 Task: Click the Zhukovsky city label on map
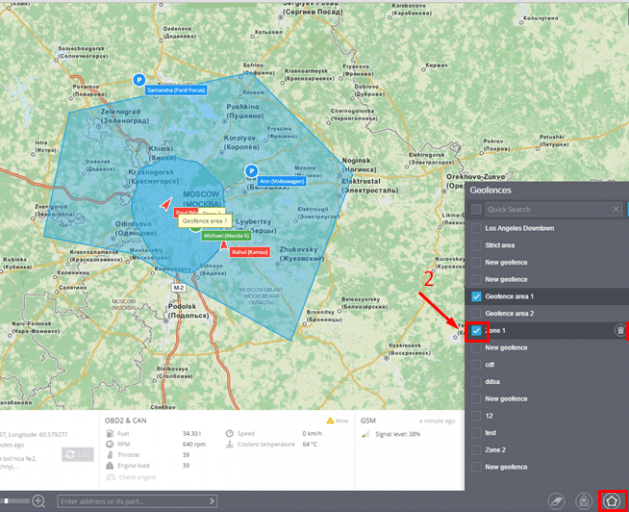tap(302, 254)
